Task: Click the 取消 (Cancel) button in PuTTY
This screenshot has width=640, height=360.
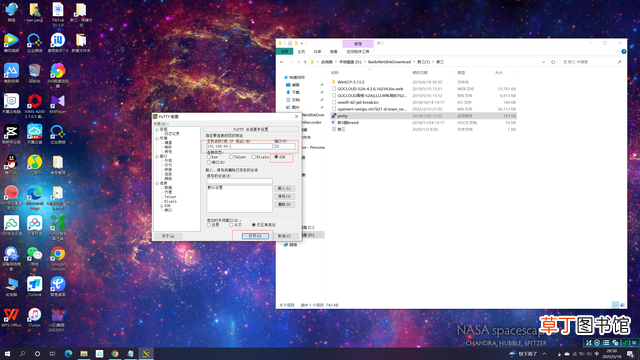Action: point(284,236)
